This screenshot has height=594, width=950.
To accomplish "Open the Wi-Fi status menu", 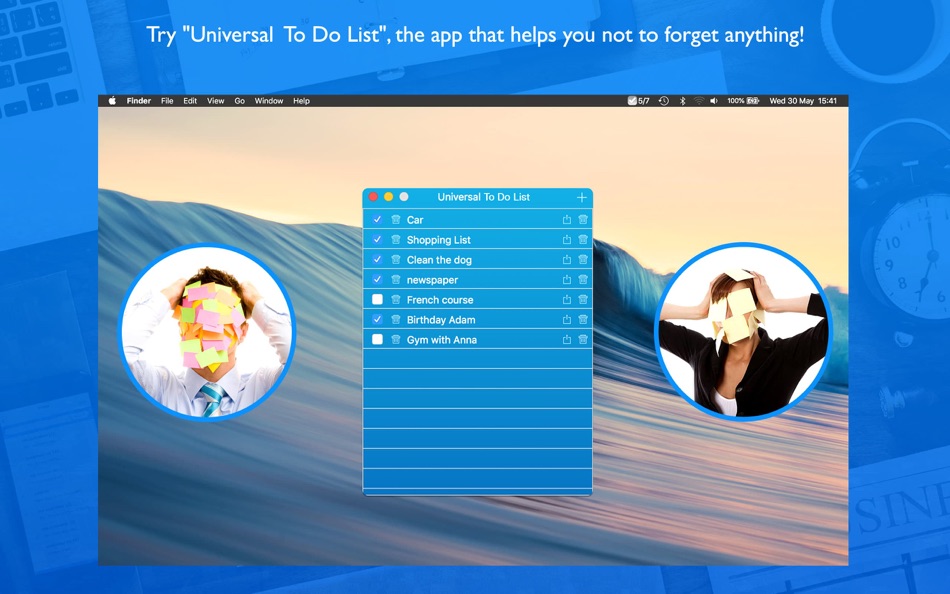I will [699, 101].
